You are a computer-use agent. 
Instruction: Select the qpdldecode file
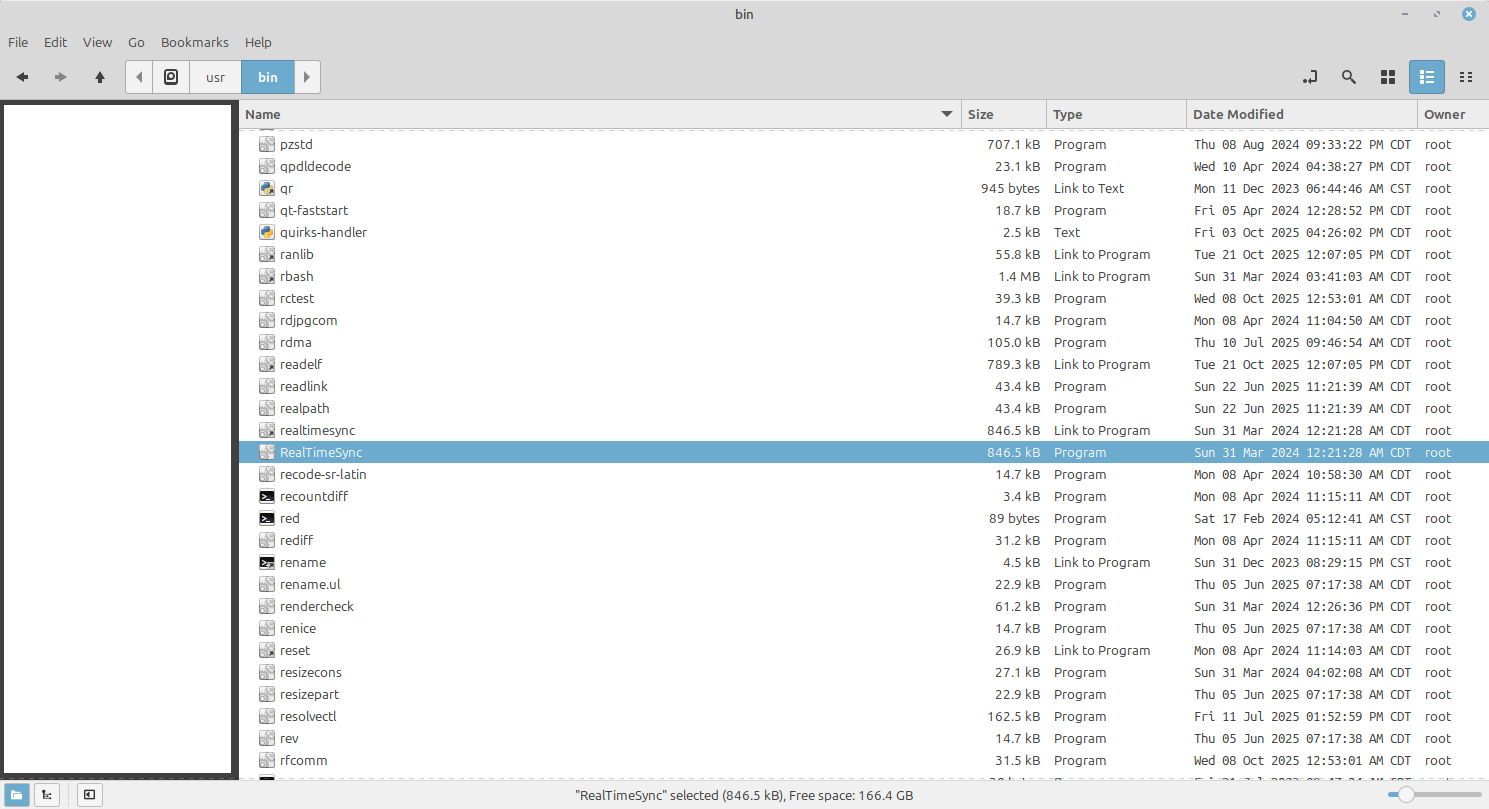tap(315, 166)
